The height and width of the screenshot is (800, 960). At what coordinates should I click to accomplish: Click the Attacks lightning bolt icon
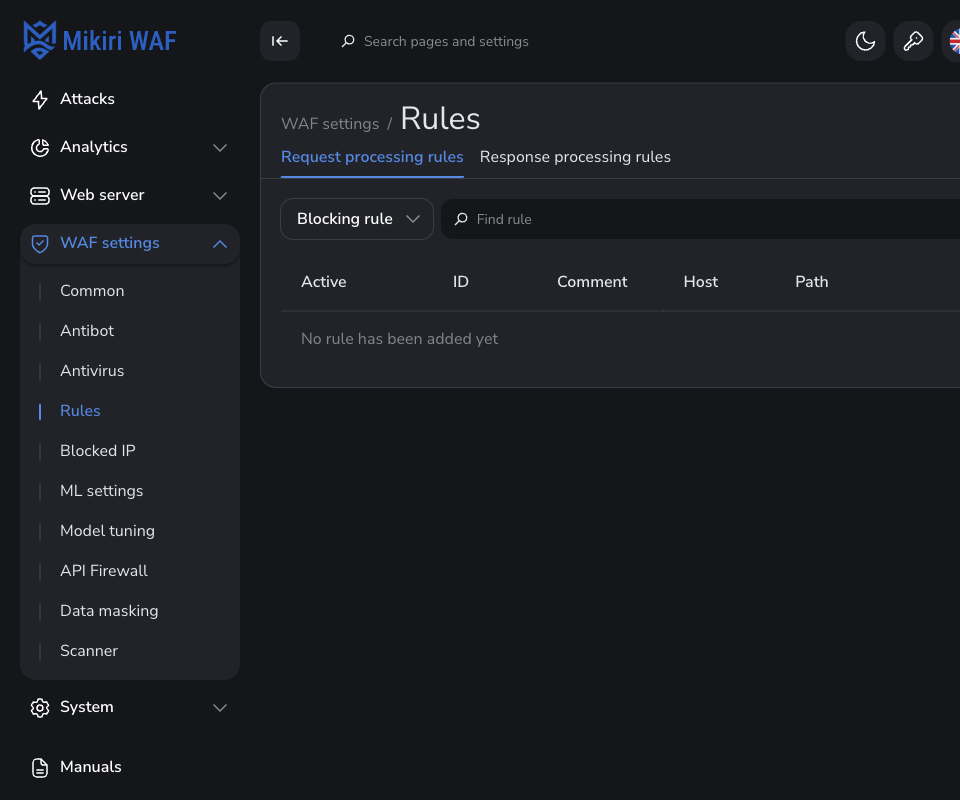tap(40, 99)
